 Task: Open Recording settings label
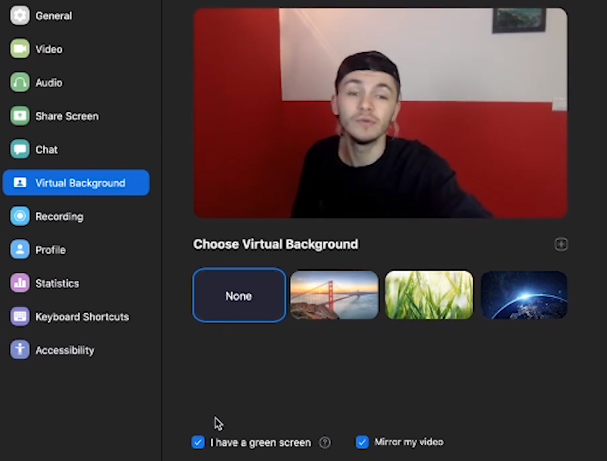point(59,216)
